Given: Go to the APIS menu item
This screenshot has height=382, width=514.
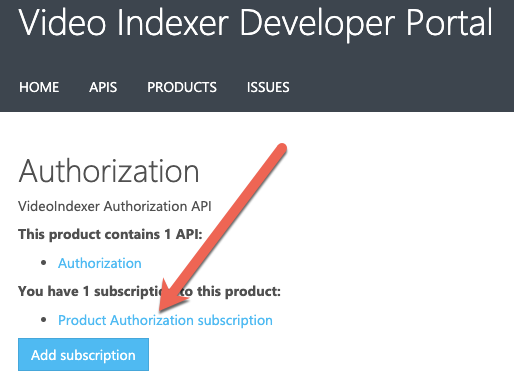Looking at the screenshot, I should point(103,87).
